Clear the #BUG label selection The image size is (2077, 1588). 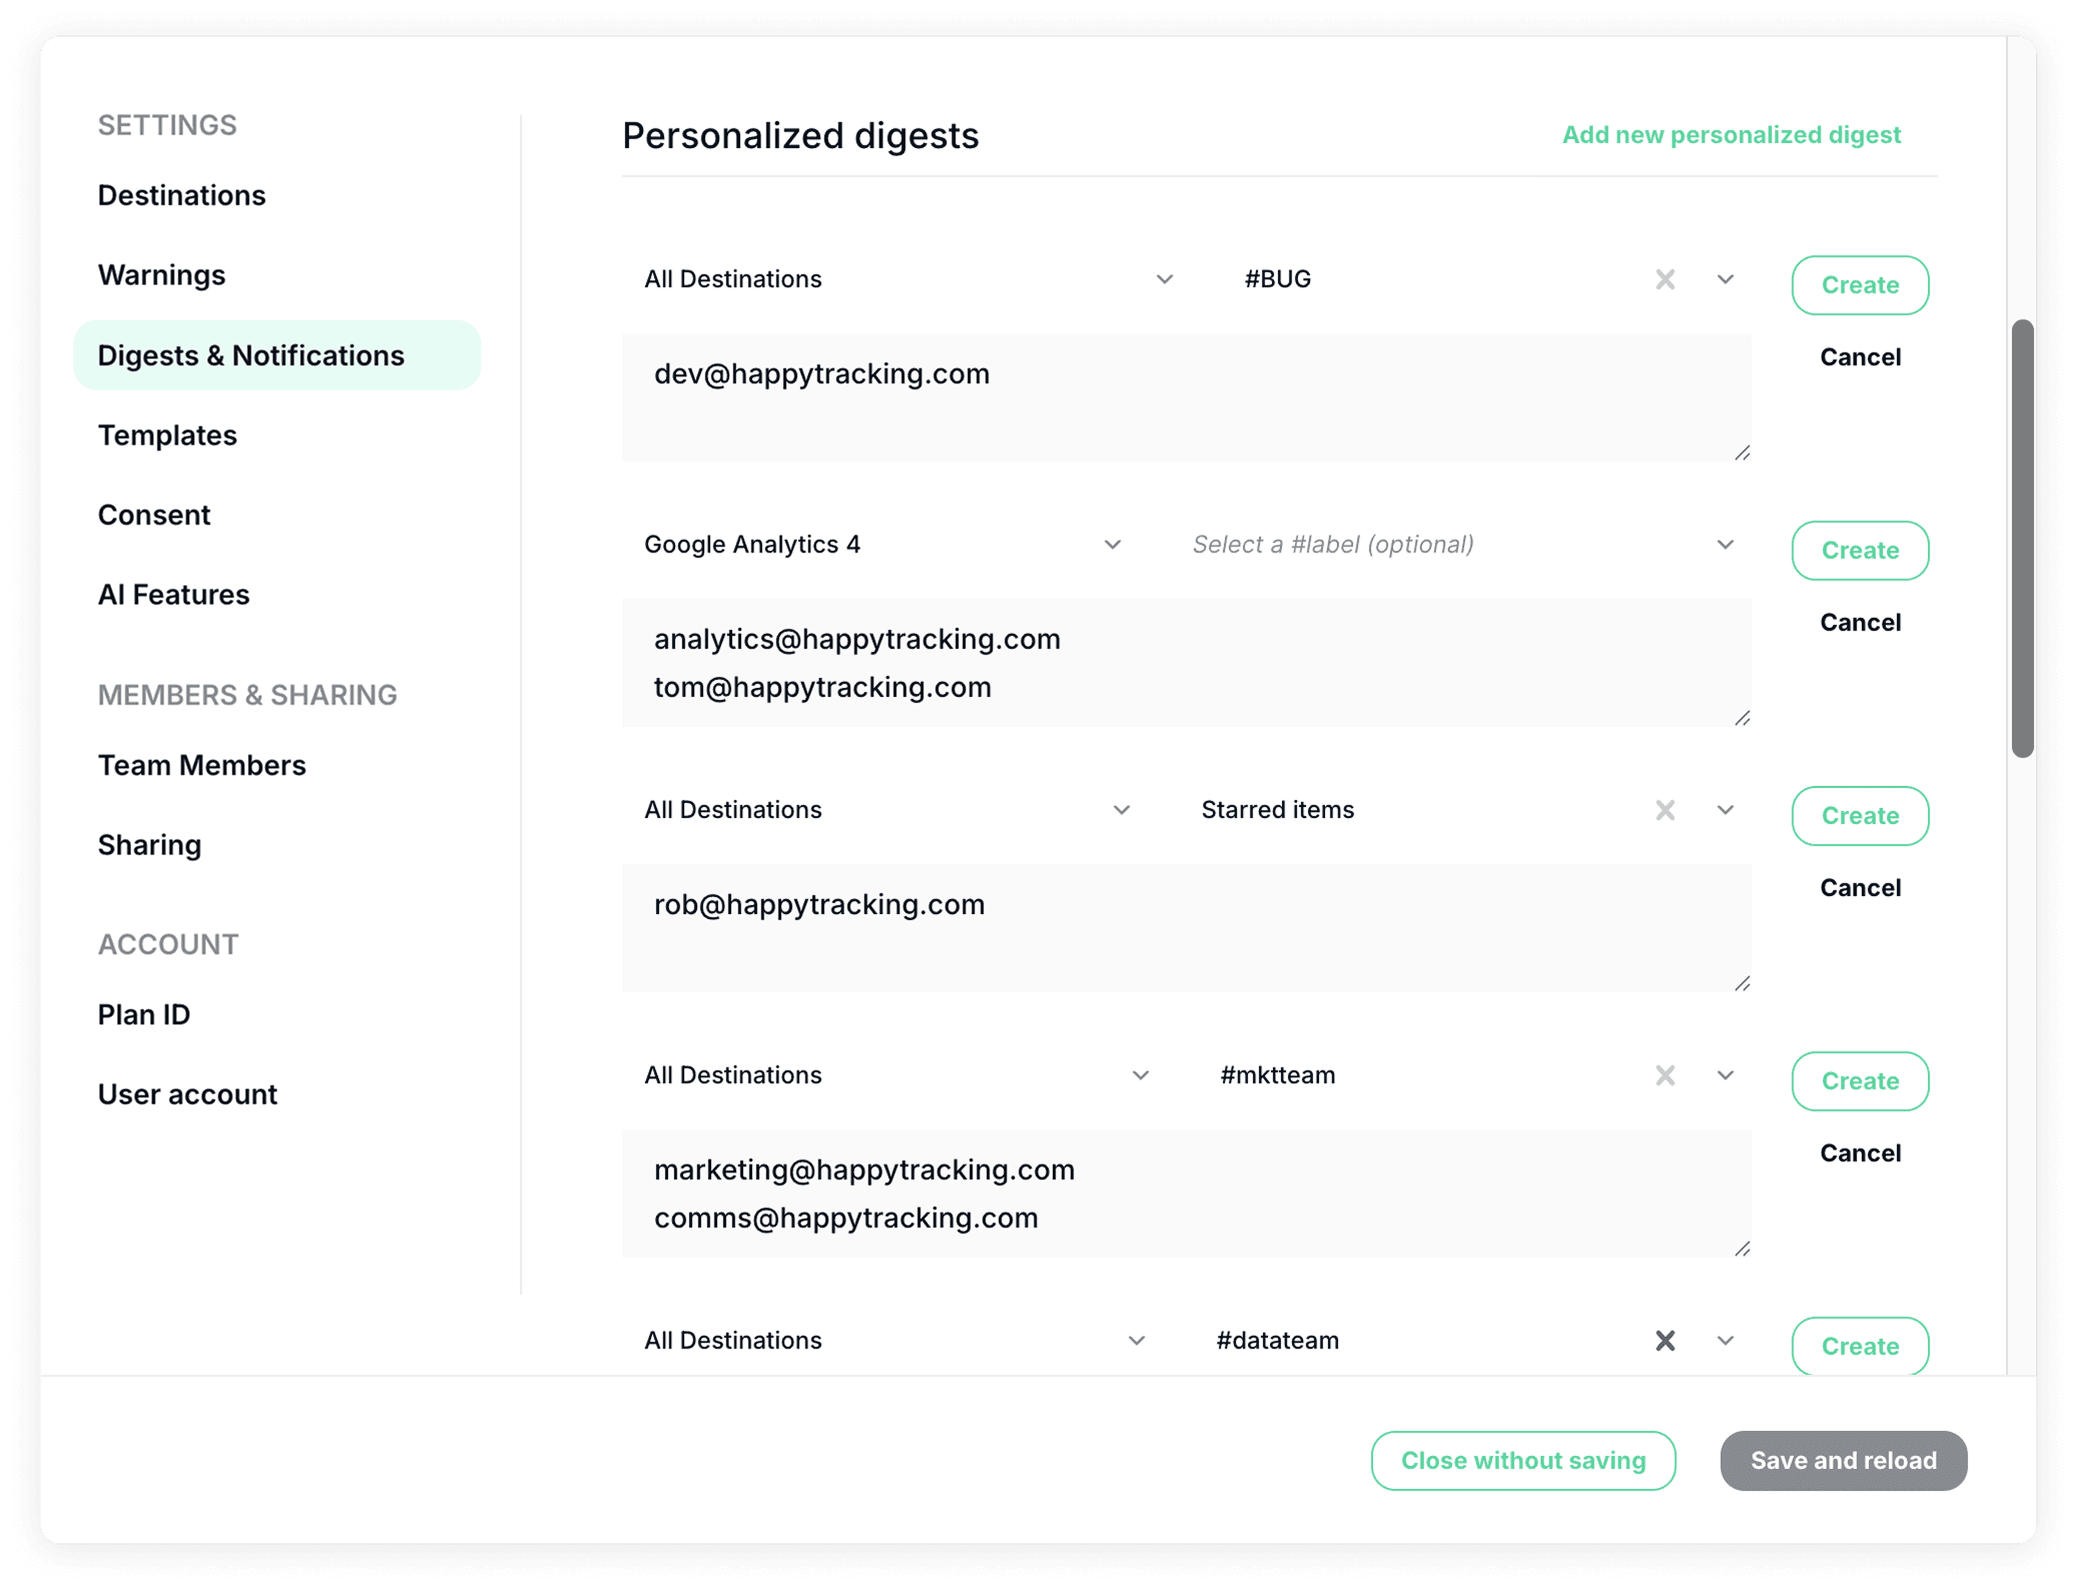tap(1664, 279)
